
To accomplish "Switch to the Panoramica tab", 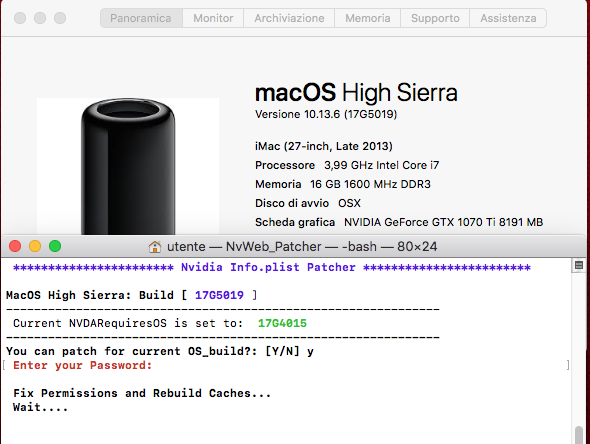I will pyautogui.click(x=141, y=18).
